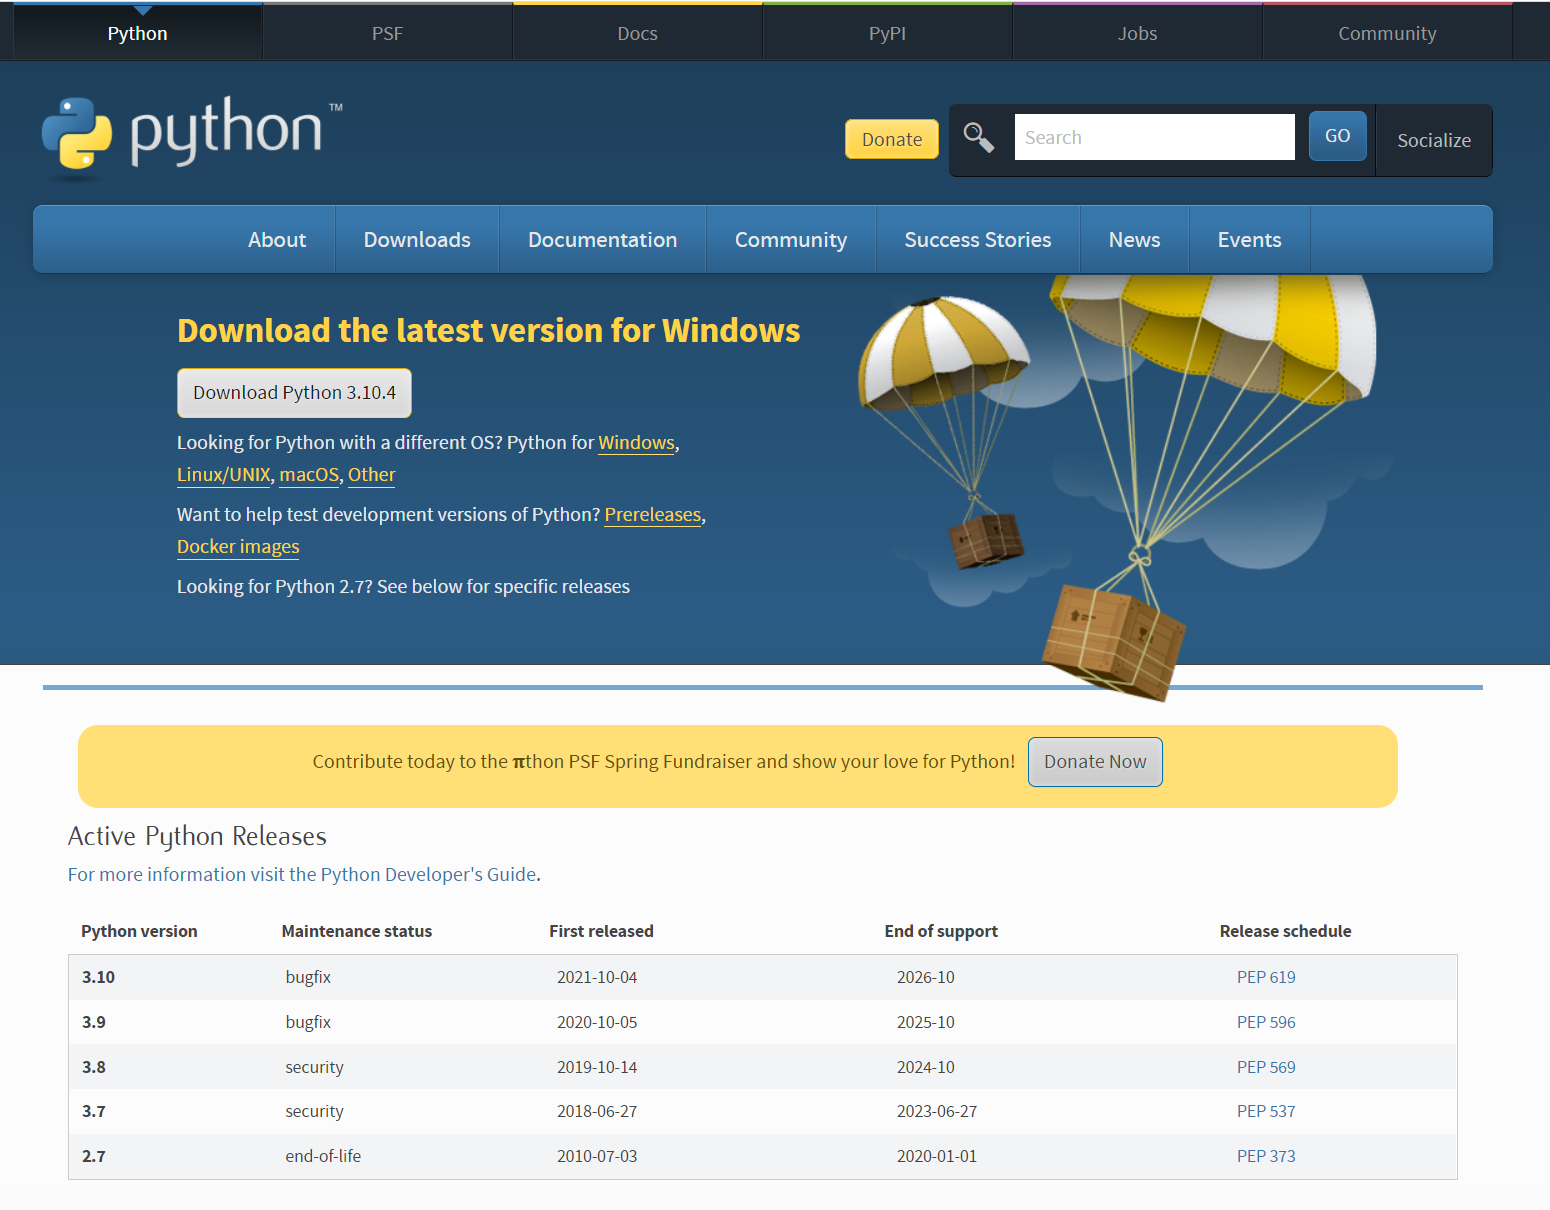Click the 'End of support' column header
The width and height of the screenshot is (1550, 1210).
(x=941, y=931)
